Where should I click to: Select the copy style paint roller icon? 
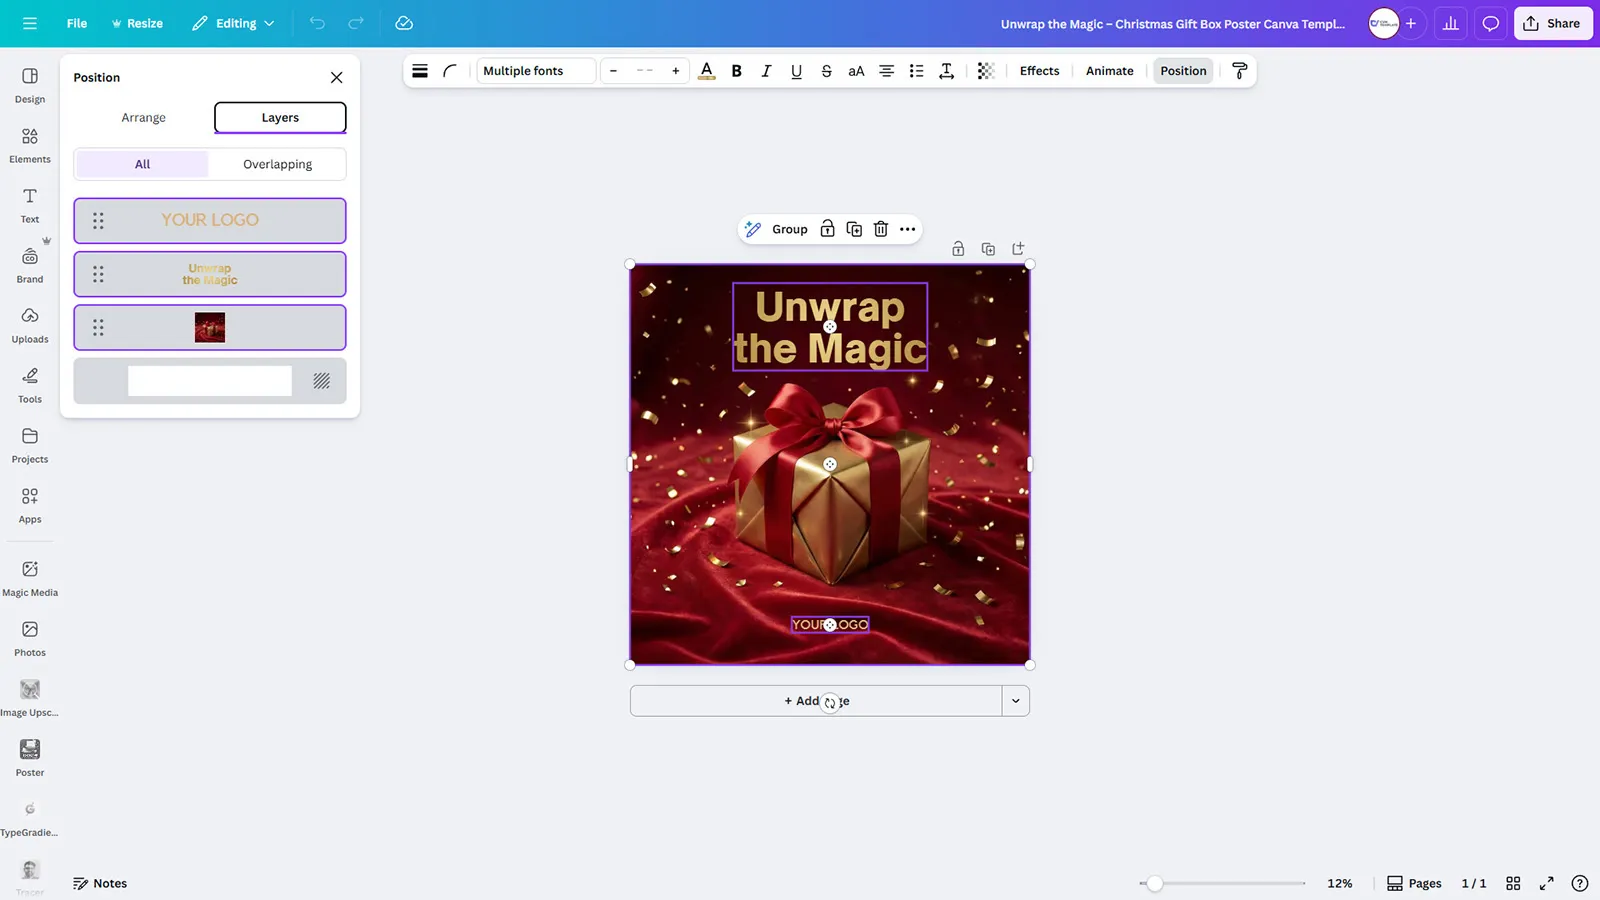1239,70
